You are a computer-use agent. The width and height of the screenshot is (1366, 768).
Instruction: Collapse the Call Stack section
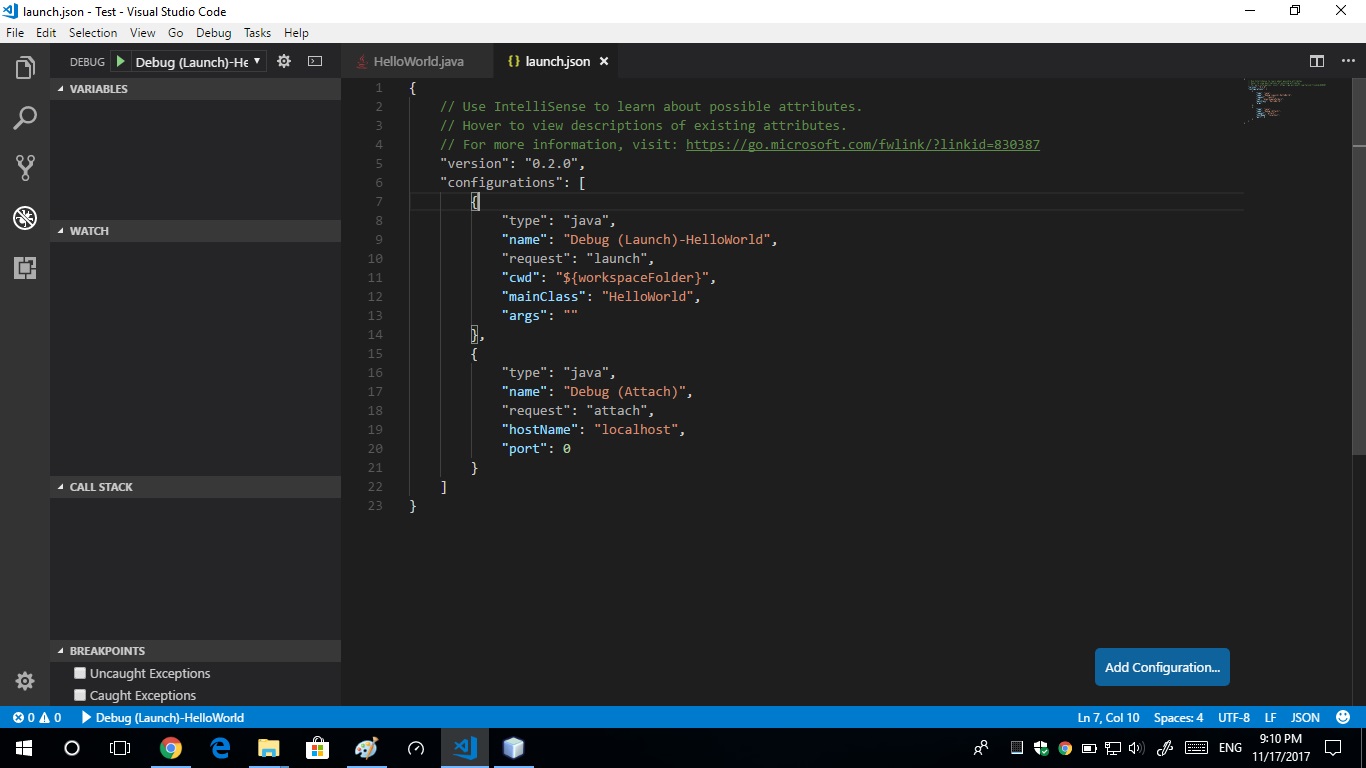pos(195,487)
